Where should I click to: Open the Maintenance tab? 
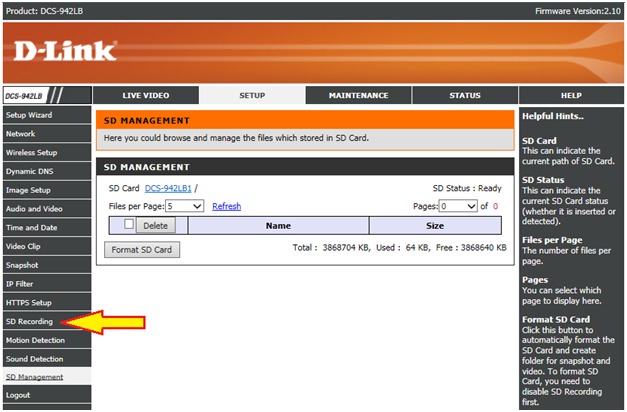pos(358,96)
